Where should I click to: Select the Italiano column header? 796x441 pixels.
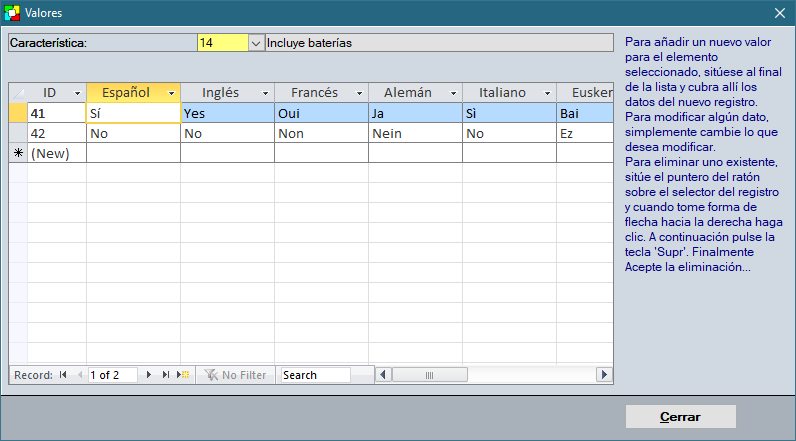501,93
